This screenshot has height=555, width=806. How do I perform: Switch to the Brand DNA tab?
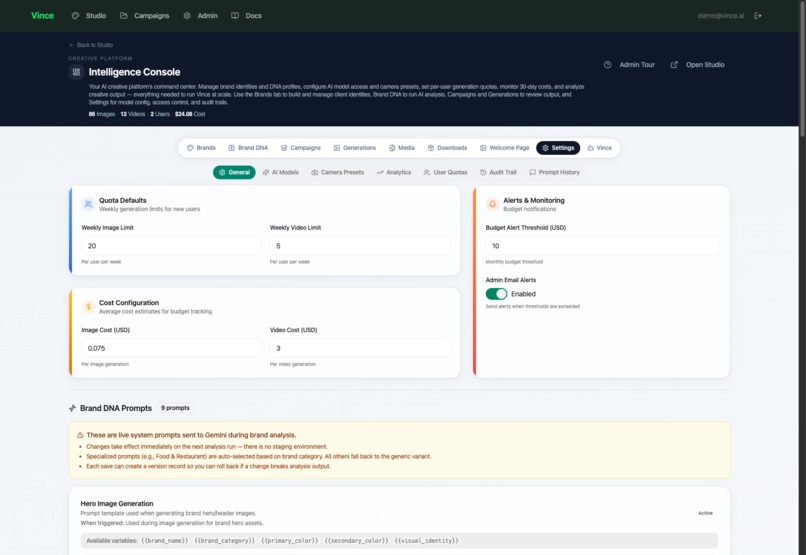click(x=248, y=148)
